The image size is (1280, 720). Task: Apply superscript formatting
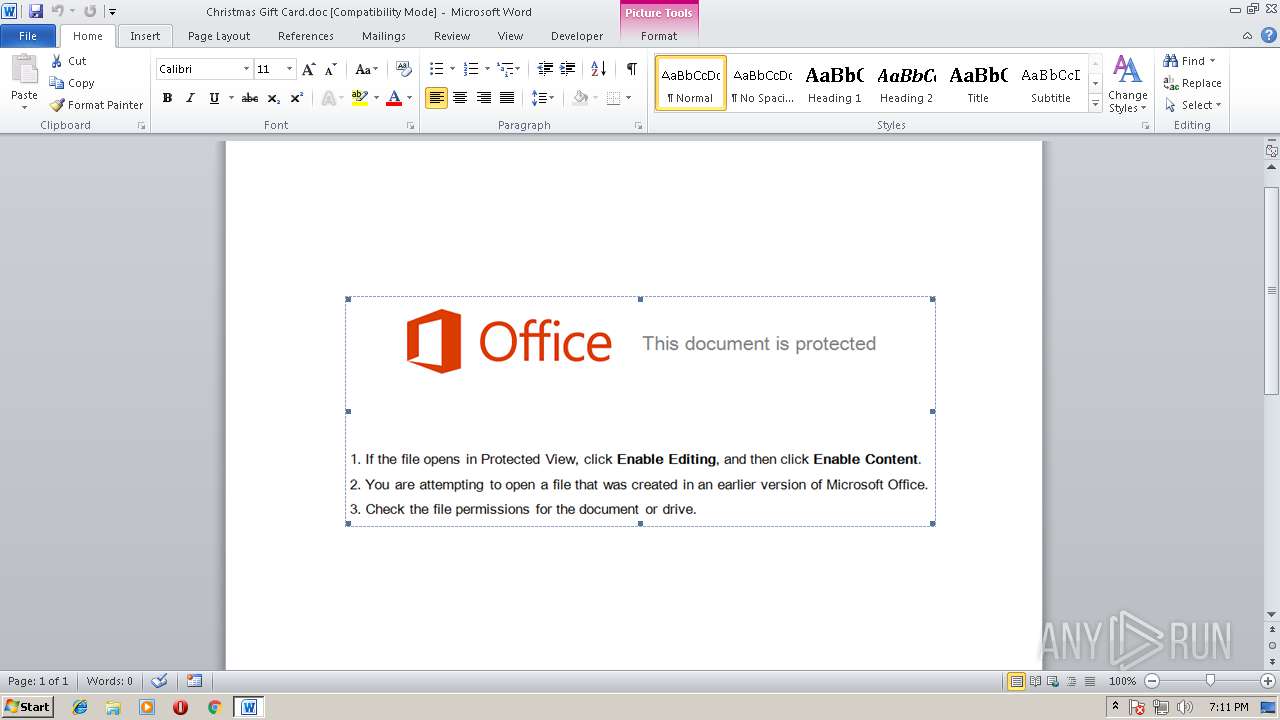pos(297,98)
